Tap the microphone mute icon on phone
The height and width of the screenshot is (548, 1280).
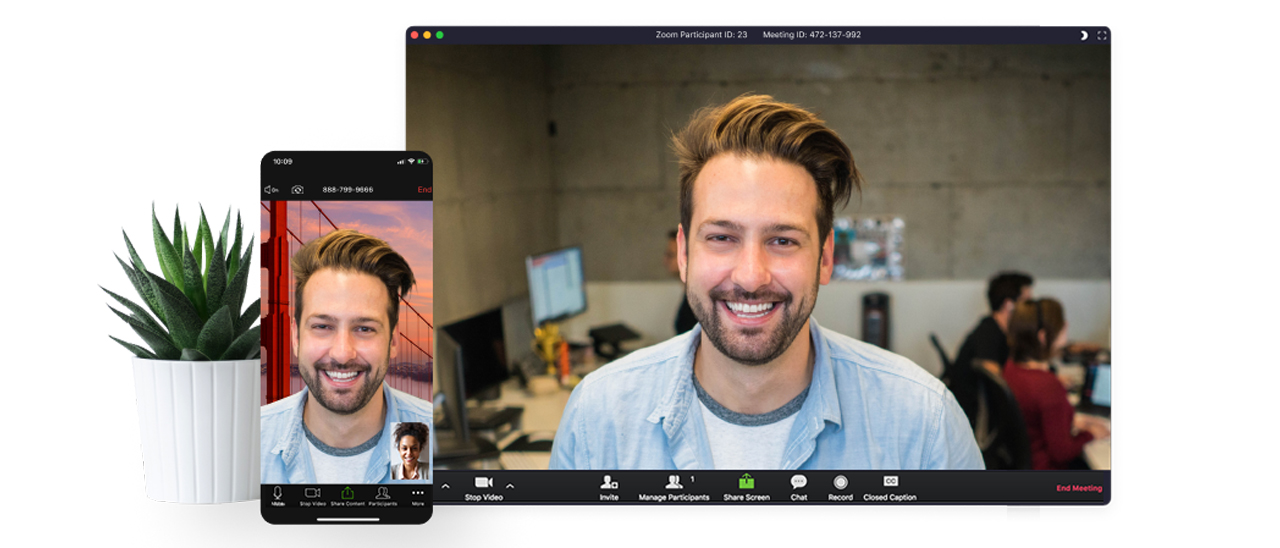click(278, 496)
